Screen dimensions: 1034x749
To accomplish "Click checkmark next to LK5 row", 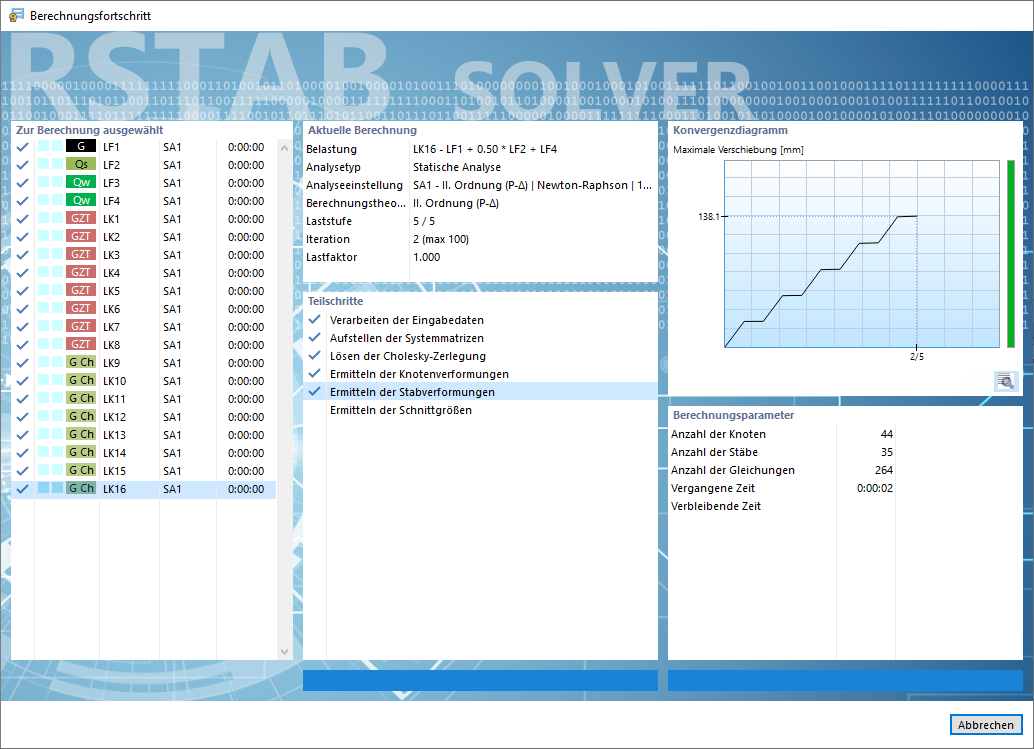I will click(22, 291).
